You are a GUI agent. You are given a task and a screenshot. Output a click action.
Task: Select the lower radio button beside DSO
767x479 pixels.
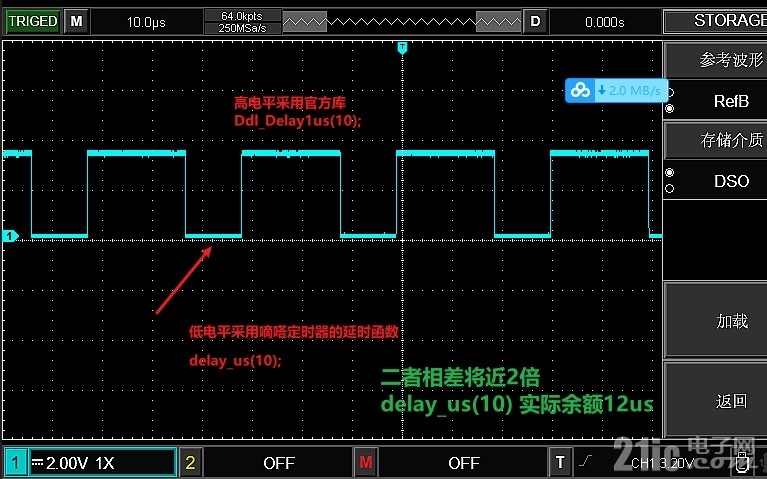(x=670, y=188)
